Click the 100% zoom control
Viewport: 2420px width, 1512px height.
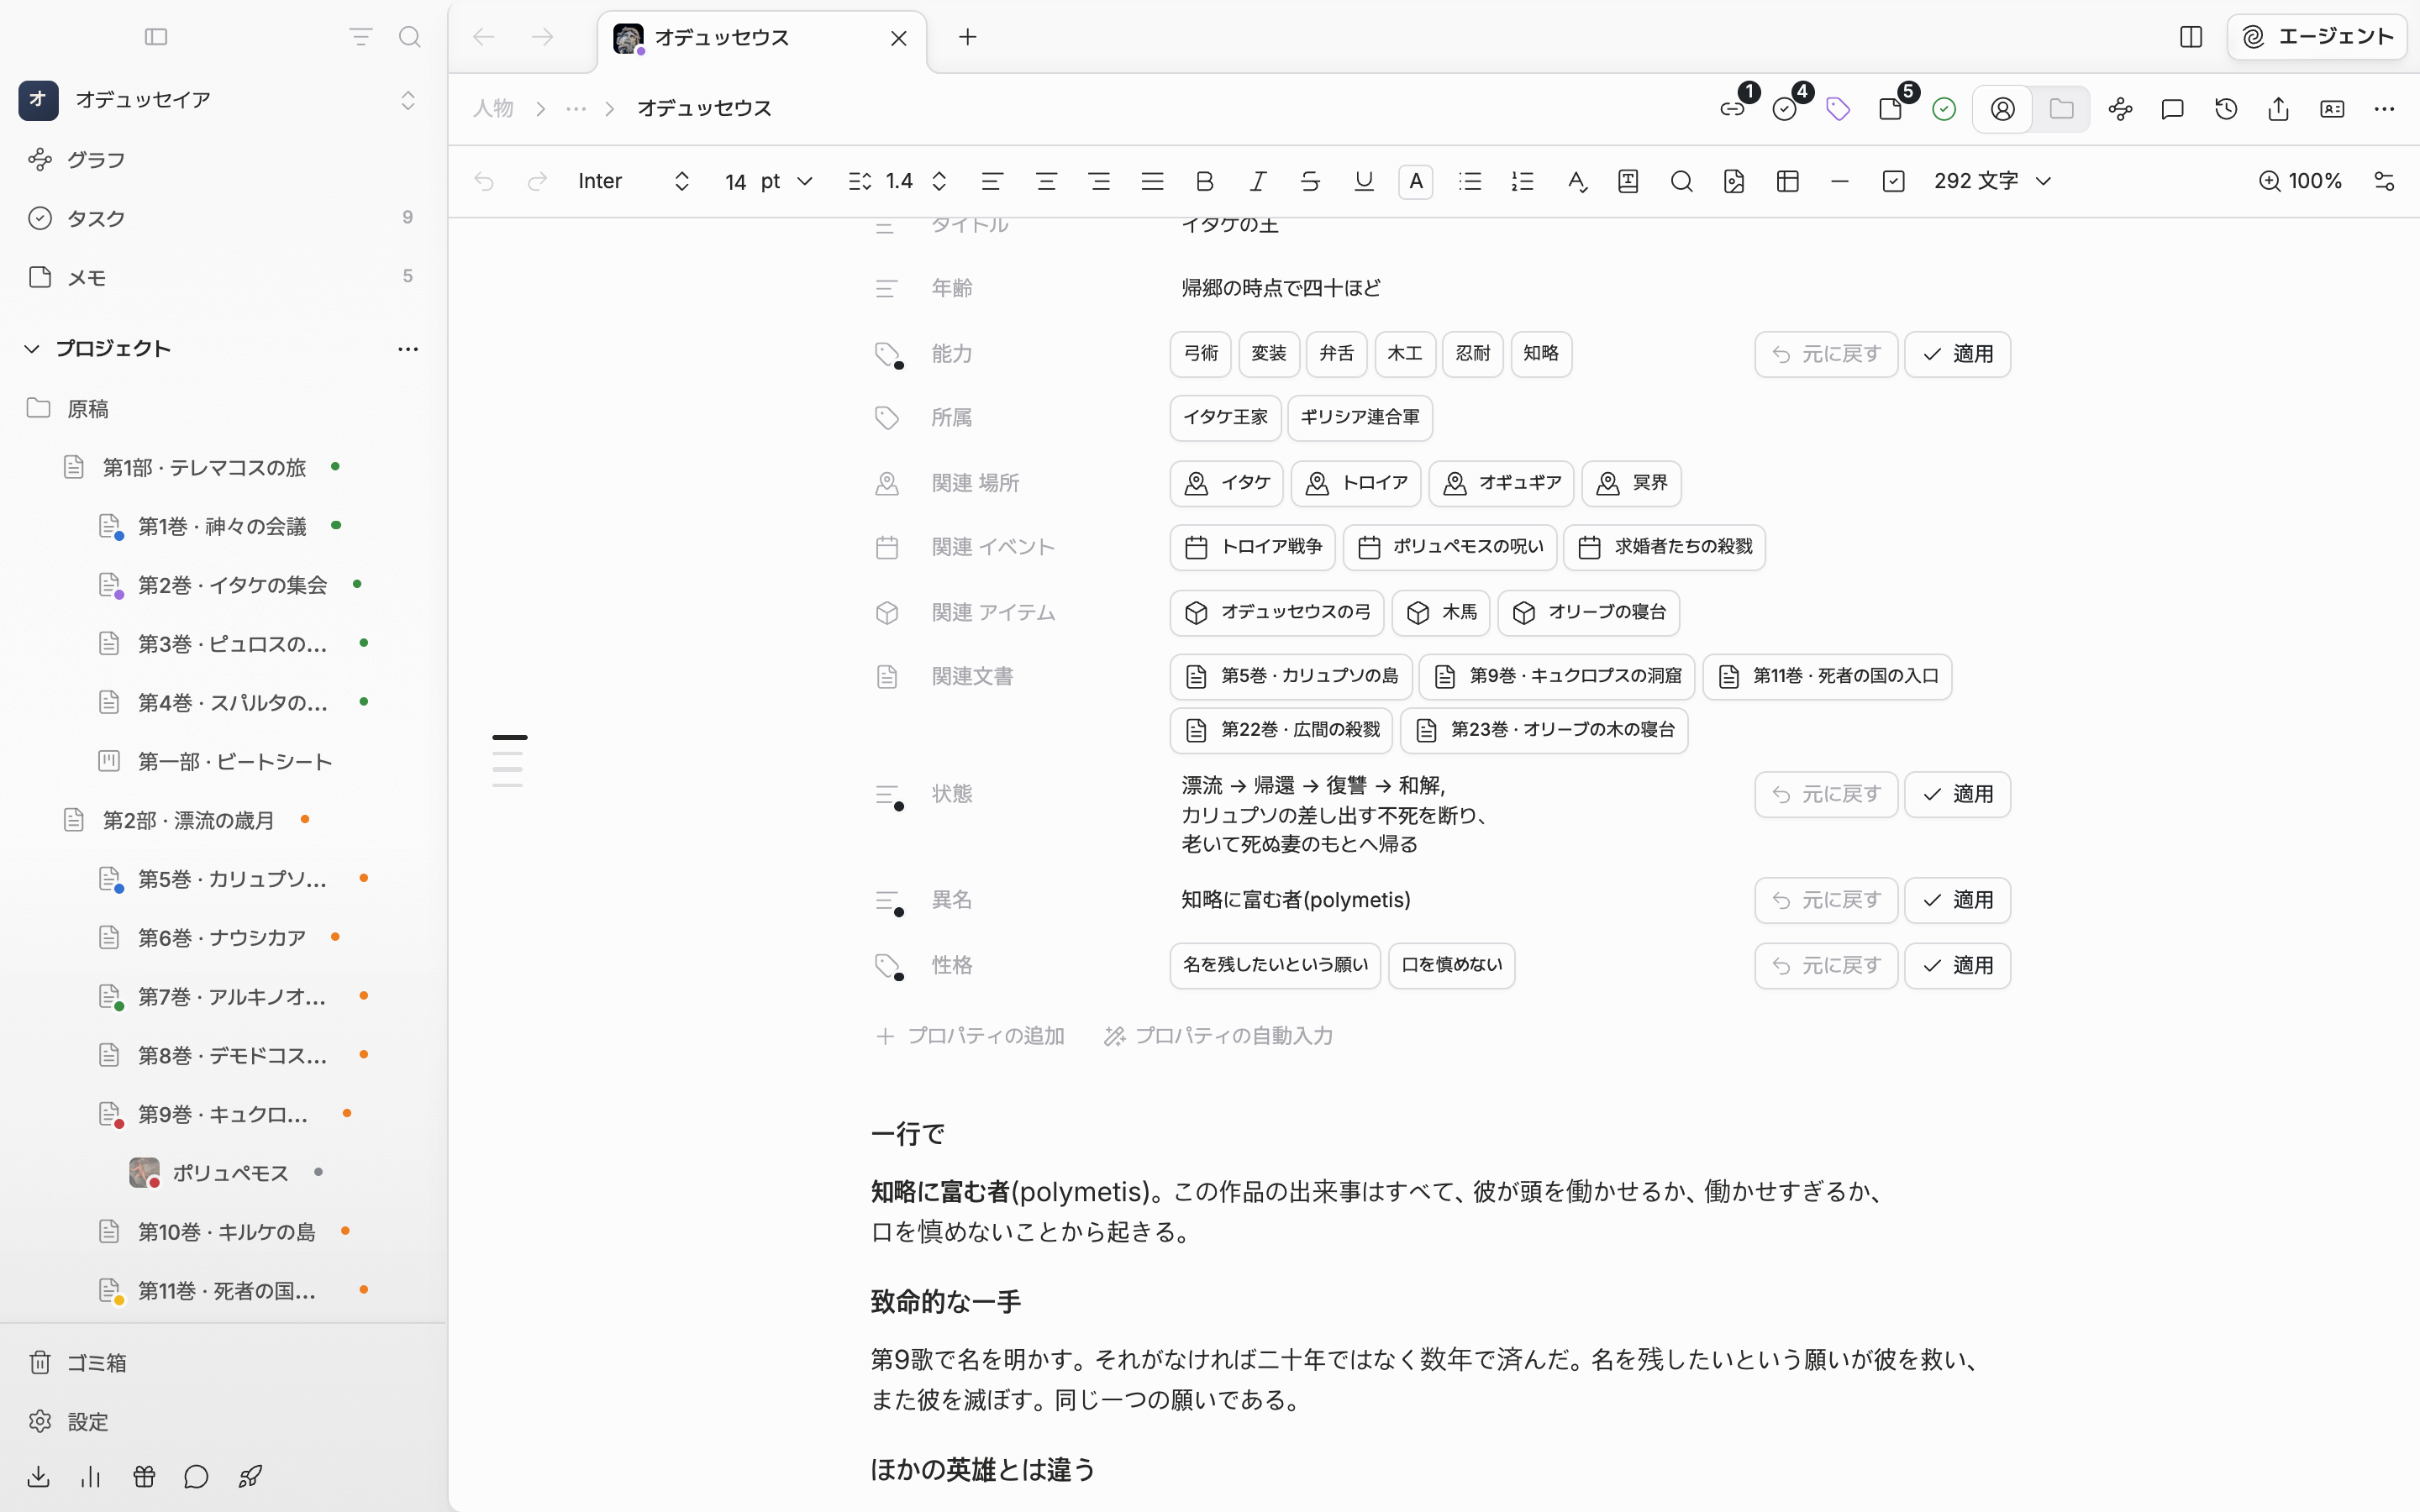pyautogui.click(x=2300, y=181)
